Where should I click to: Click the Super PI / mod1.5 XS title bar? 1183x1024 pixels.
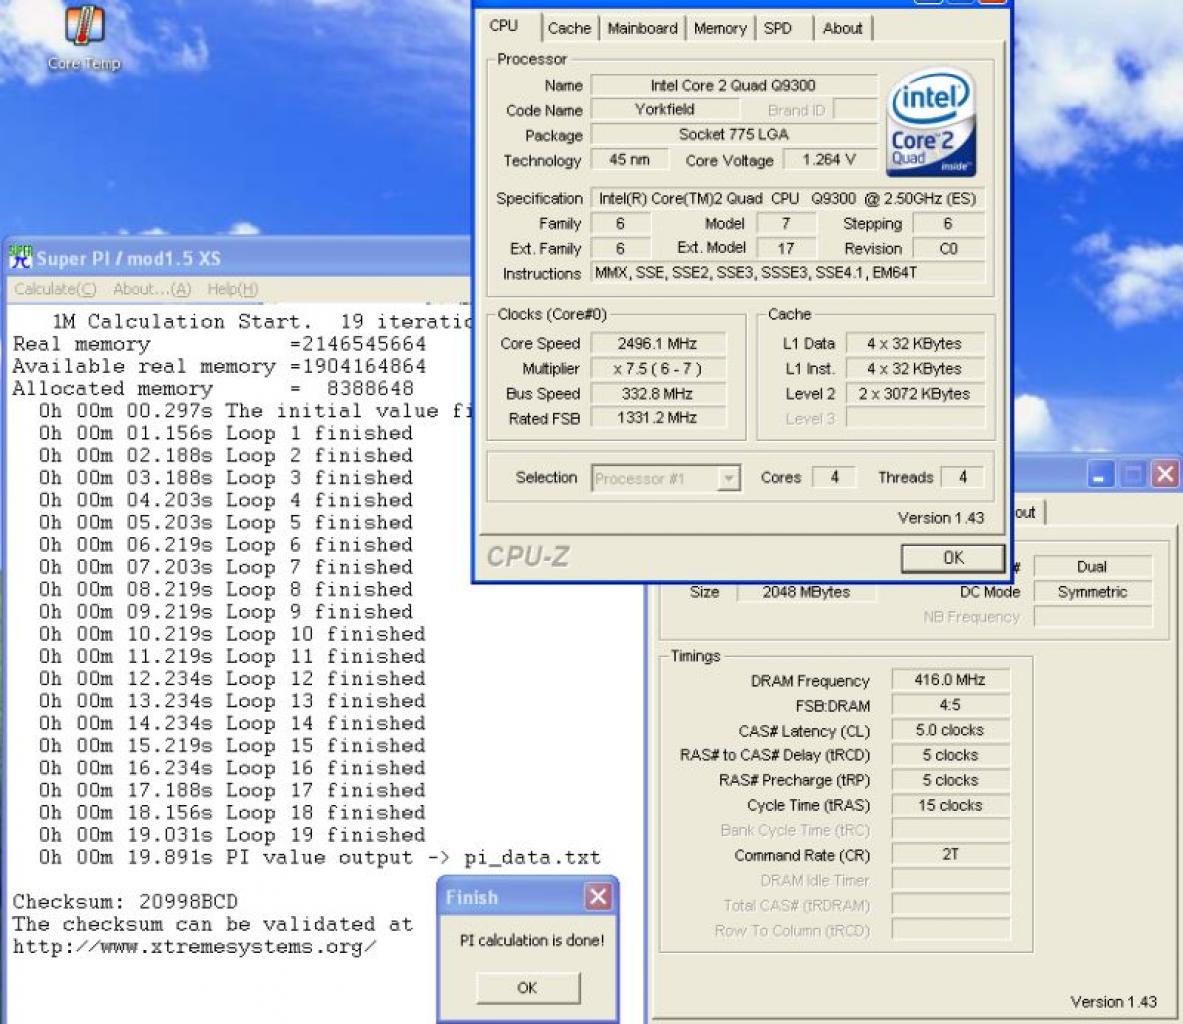(x=238, y=258)
